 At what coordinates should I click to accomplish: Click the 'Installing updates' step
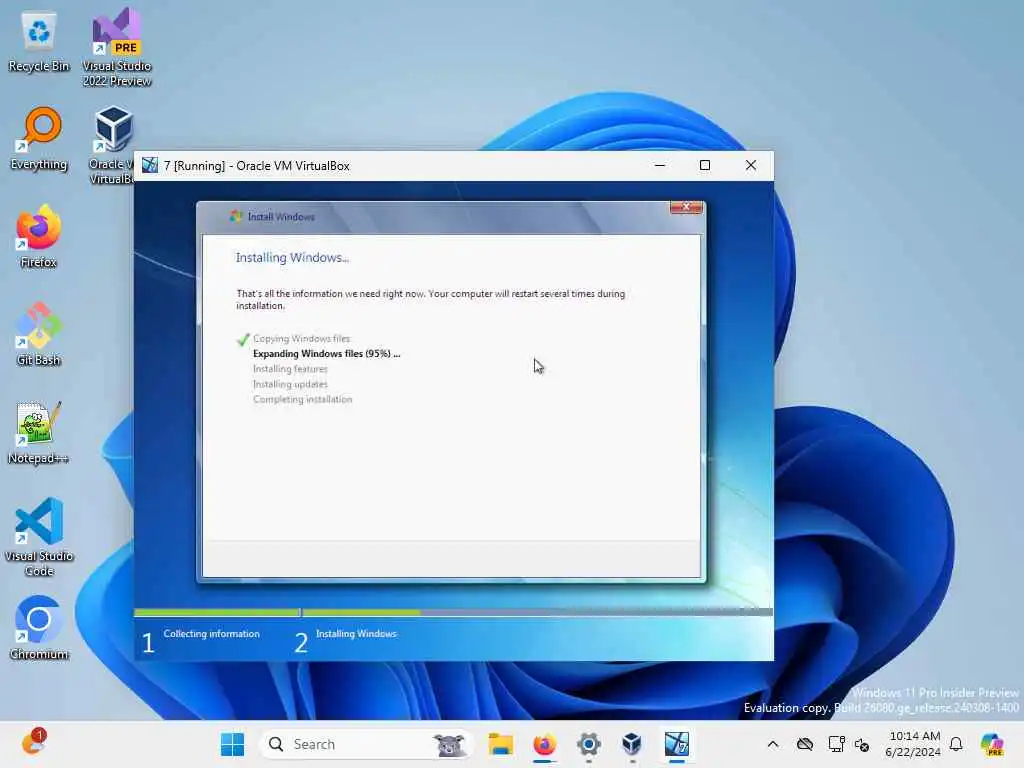pos(290,384)
